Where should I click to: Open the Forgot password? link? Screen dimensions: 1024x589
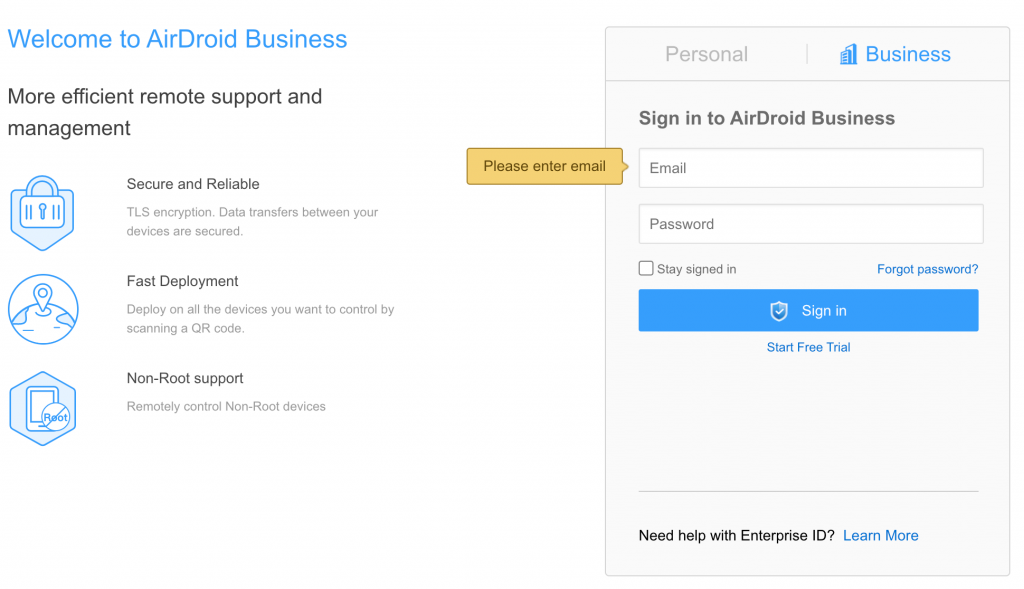[x=927, y=269]
